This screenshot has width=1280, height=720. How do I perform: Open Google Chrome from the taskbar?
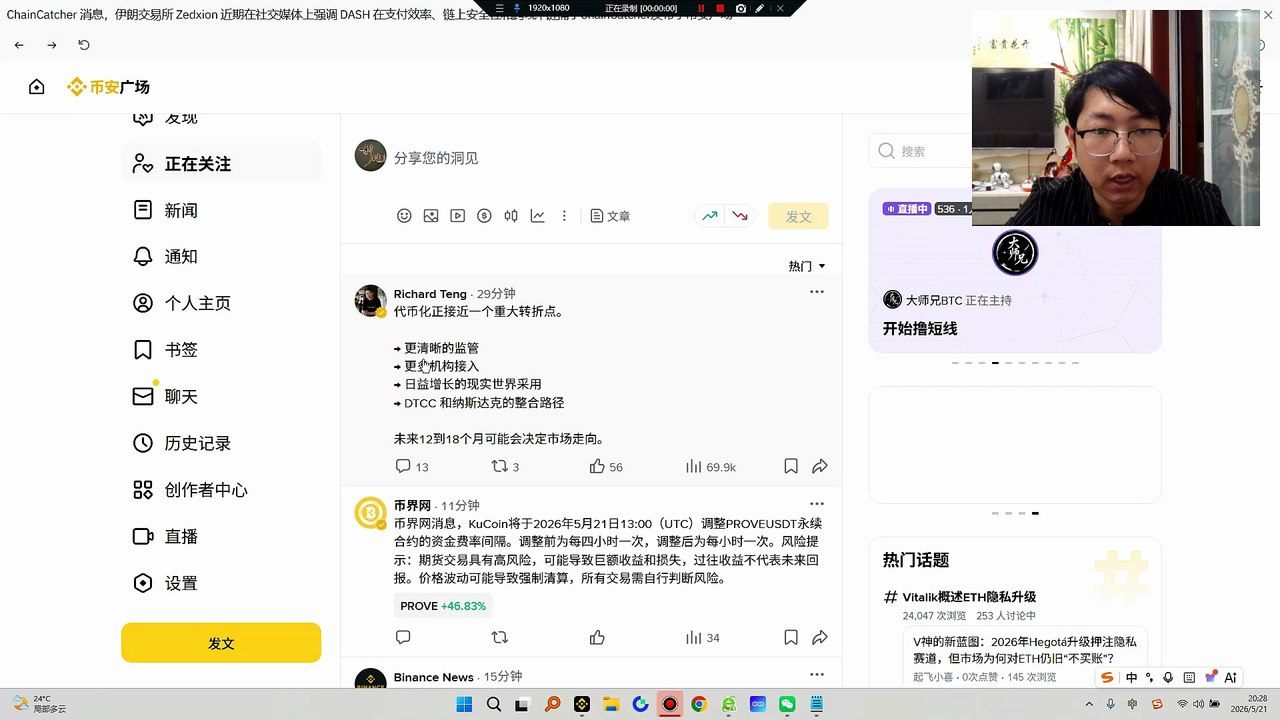[699, 705]
